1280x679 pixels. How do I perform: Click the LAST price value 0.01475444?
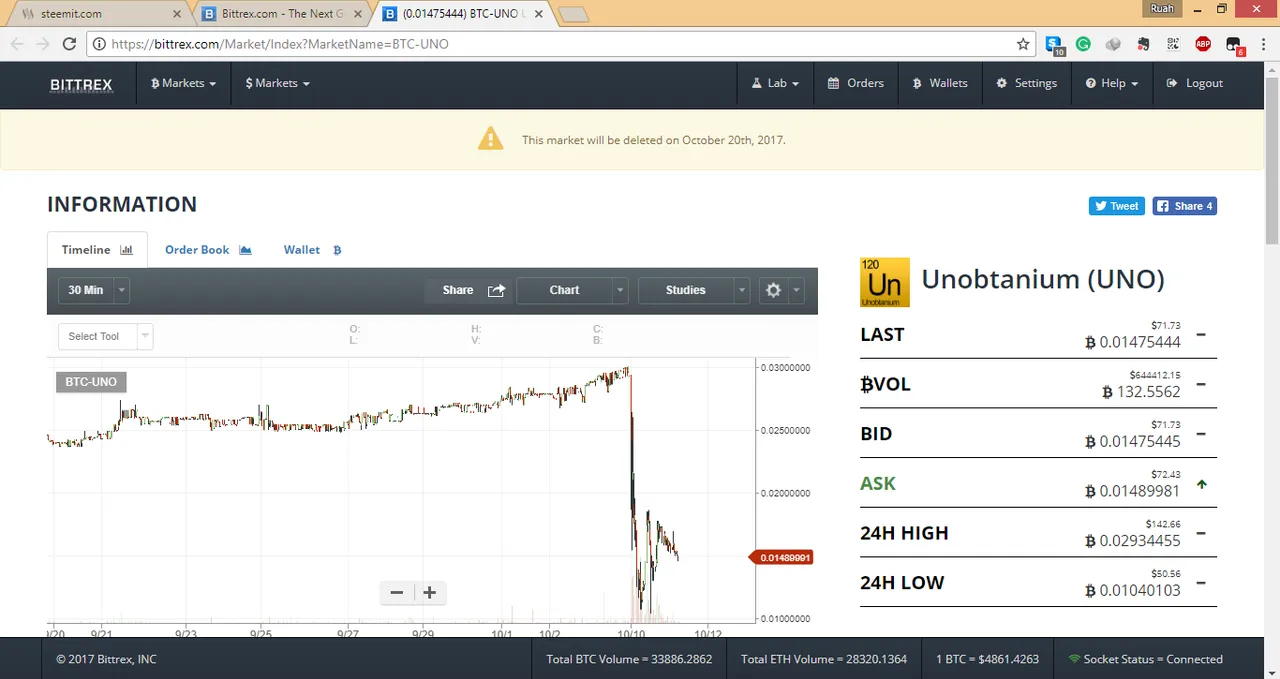pos(1133,343)
